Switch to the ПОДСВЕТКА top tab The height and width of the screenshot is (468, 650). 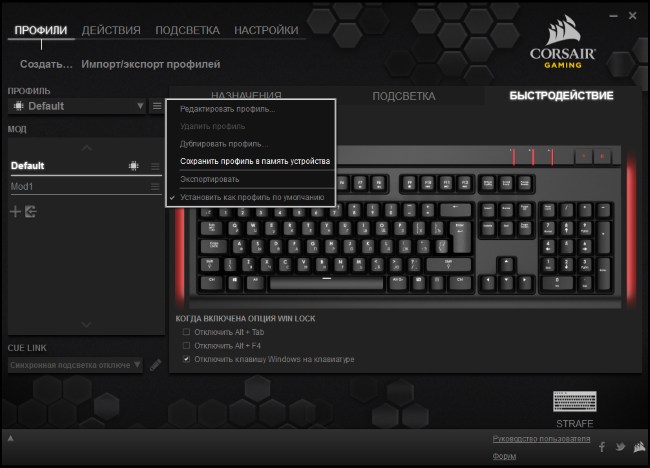(187, 30)
